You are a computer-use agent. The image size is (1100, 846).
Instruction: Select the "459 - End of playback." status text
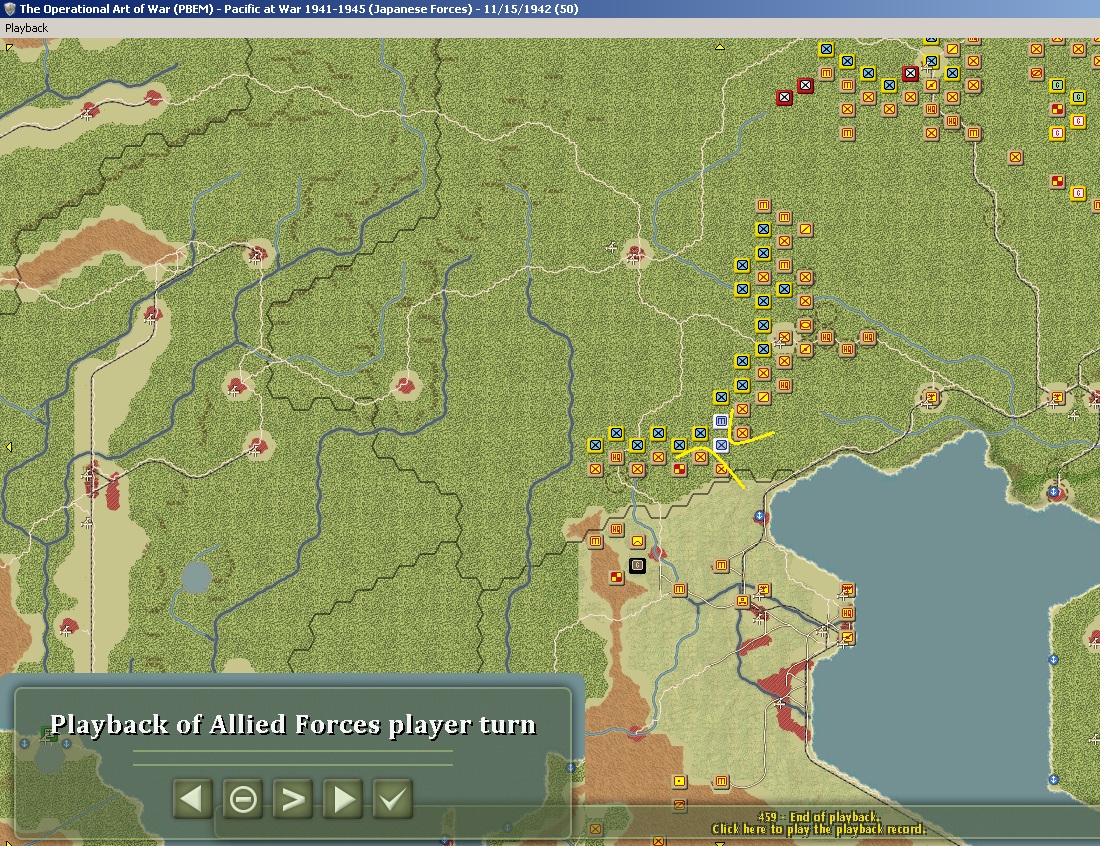coord(818,817)
